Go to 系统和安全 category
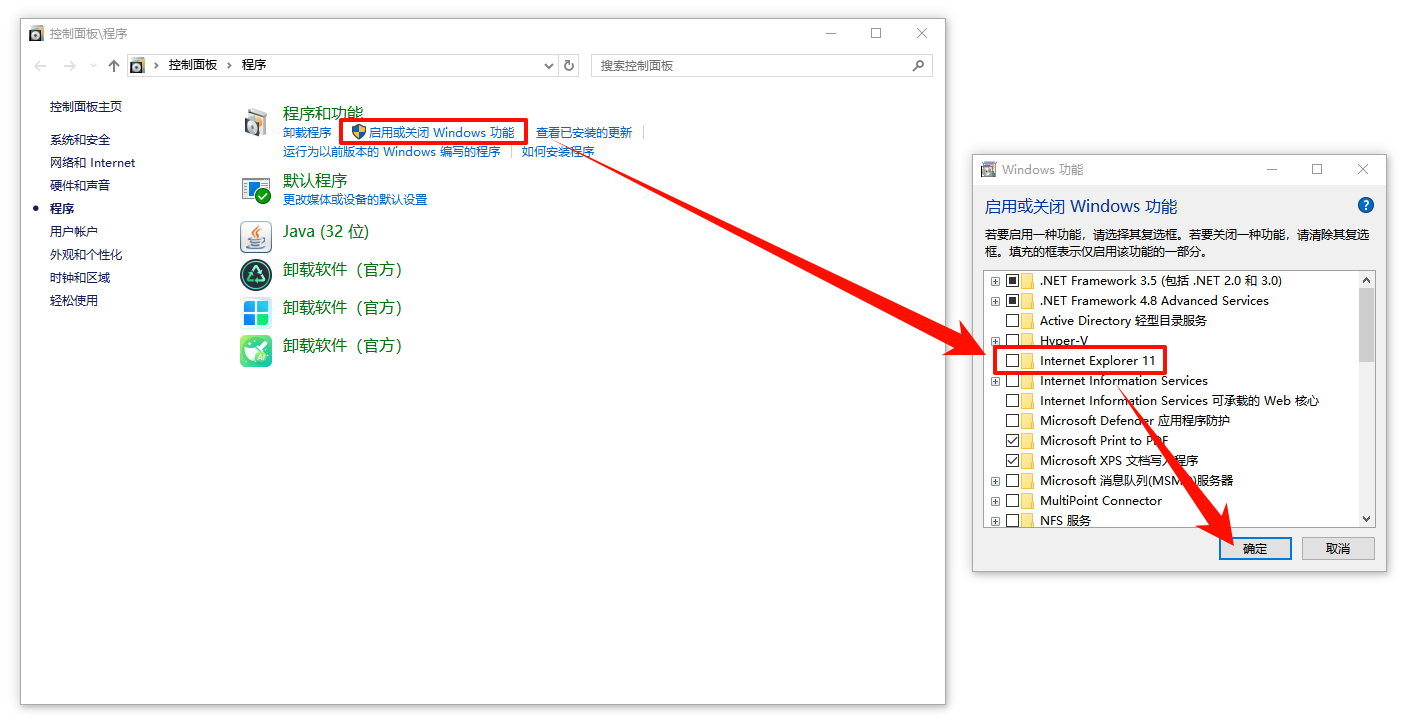 pyautogui.click(x=80, y=140)
